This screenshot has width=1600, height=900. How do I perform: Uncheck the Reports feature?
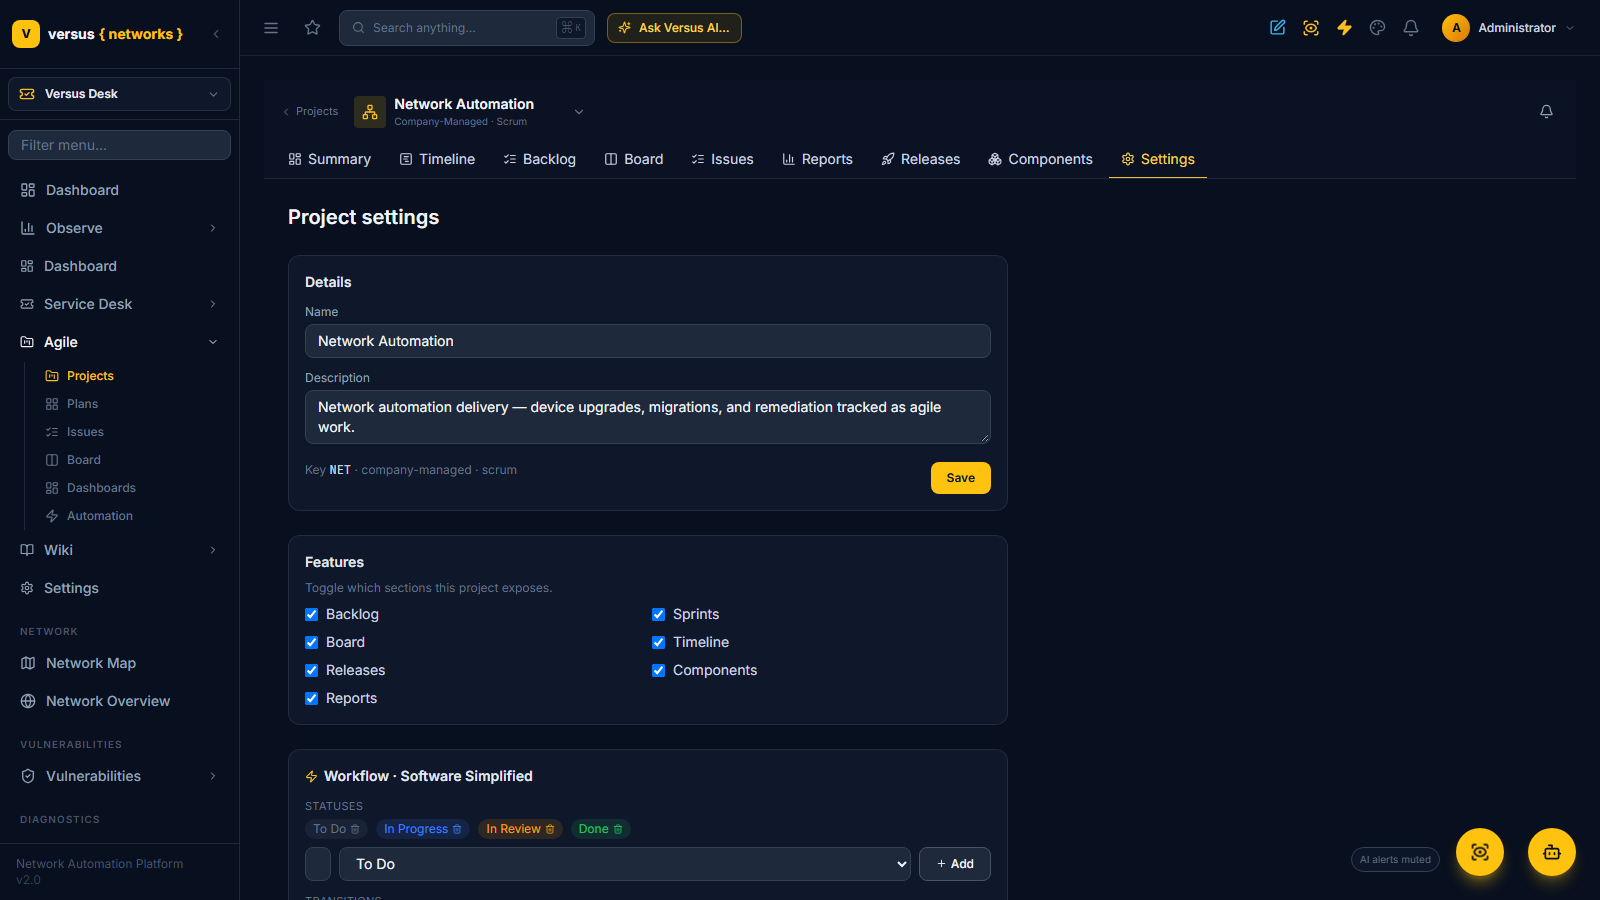[312, 698]
